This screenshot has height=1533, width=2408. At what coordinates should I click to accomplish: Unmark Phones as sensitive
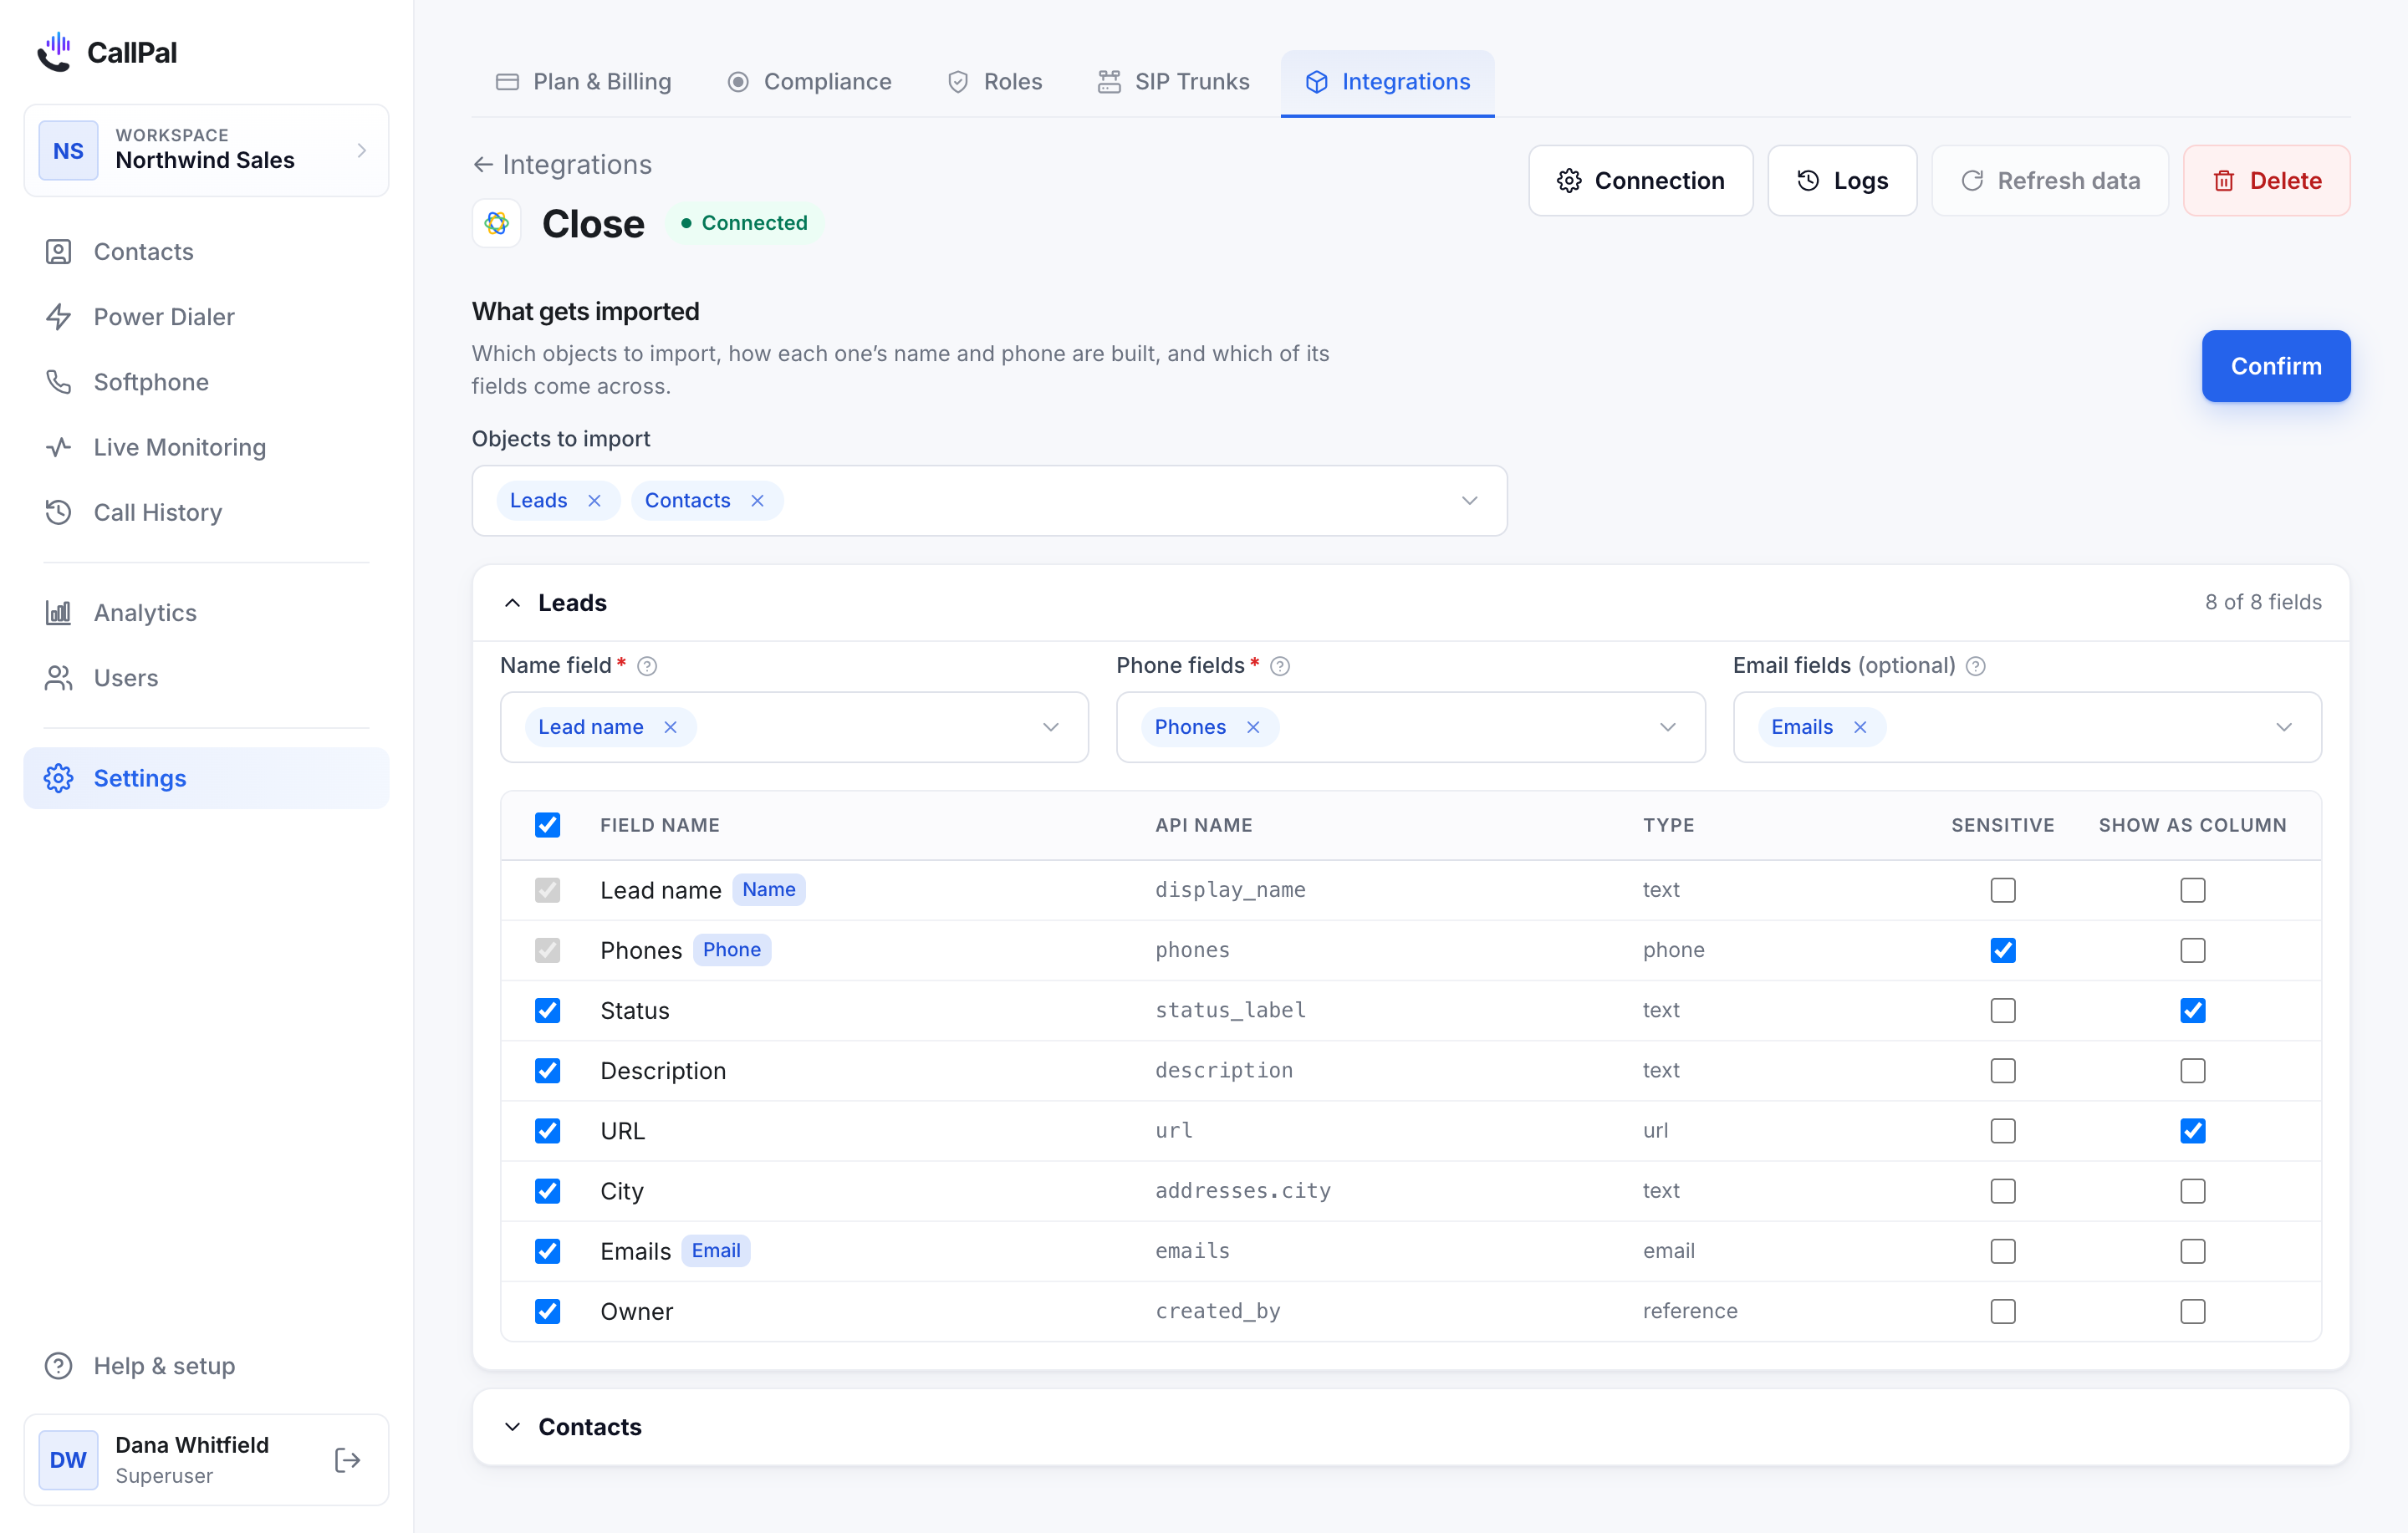tap(2003, 950)
